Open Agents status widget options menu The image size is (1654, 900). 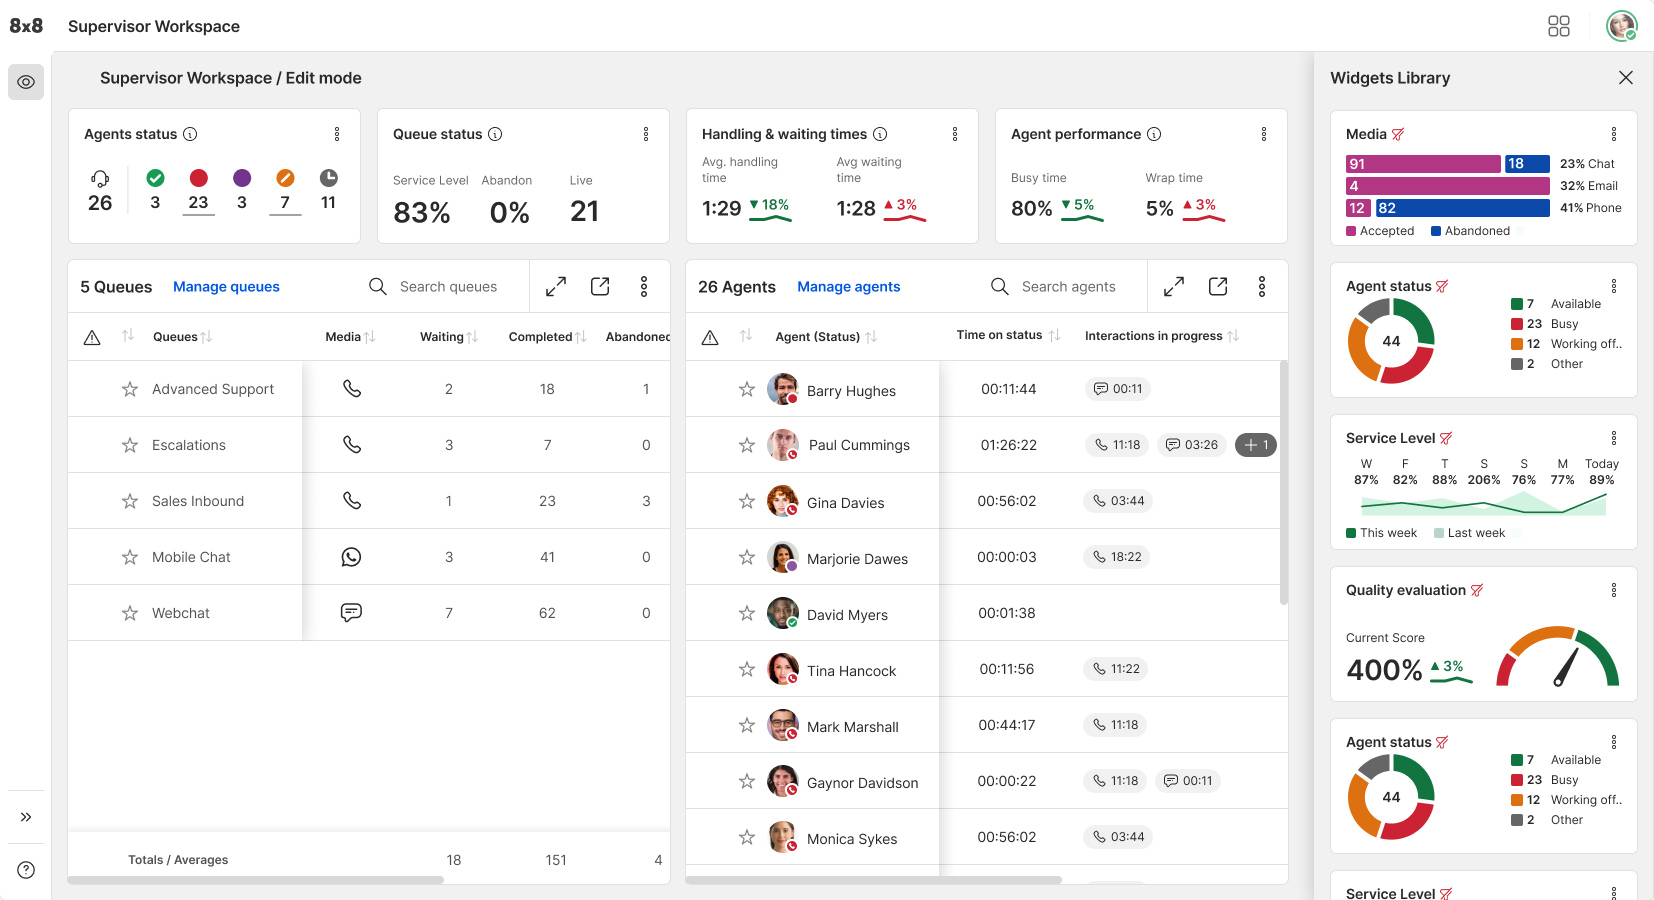[337, 134]
